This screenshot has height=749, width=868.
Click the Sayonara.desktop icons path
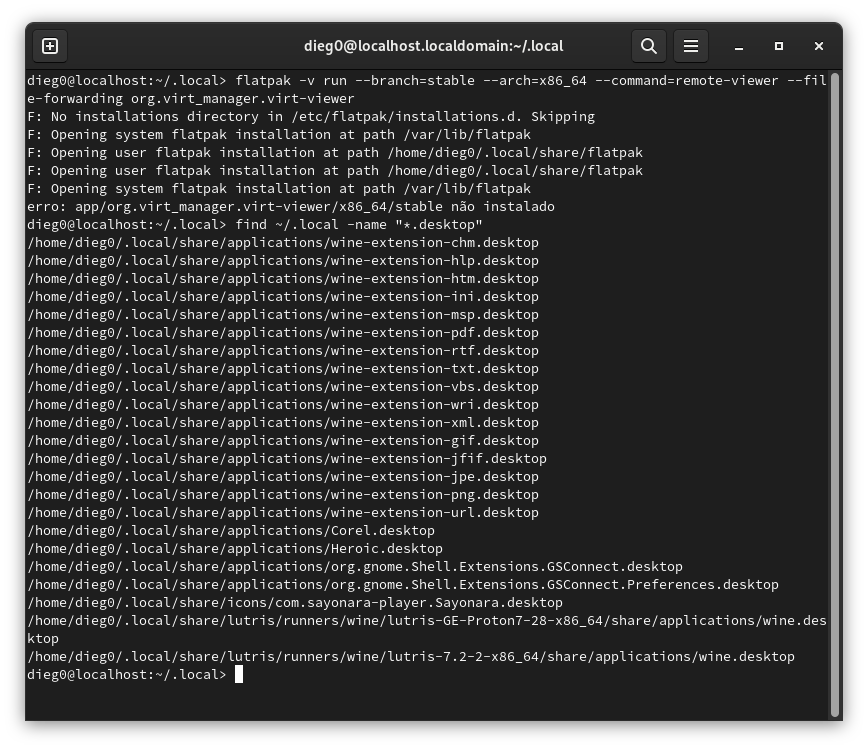click(295, 603)
